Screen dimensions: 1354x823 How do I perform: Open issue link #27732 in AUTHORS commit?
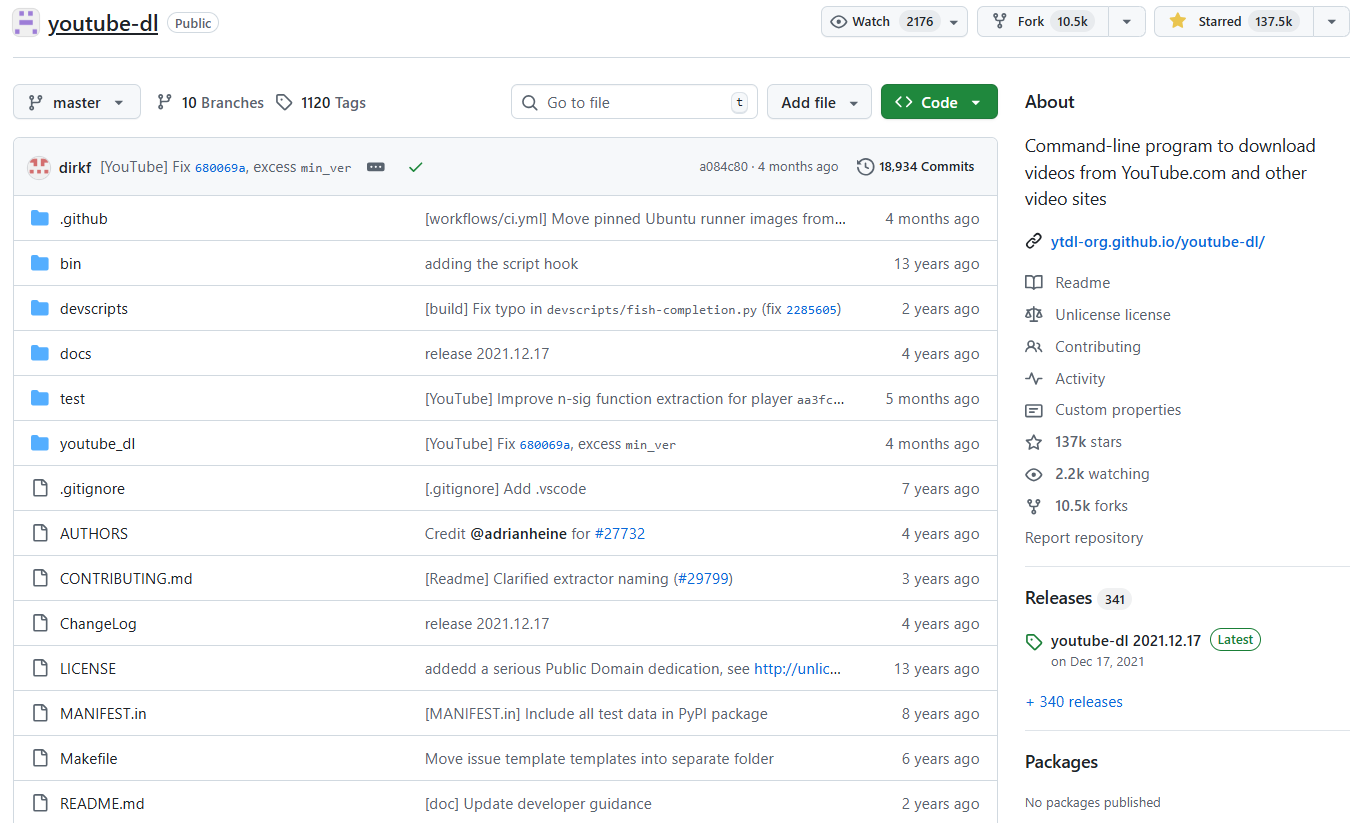(620, 534)
